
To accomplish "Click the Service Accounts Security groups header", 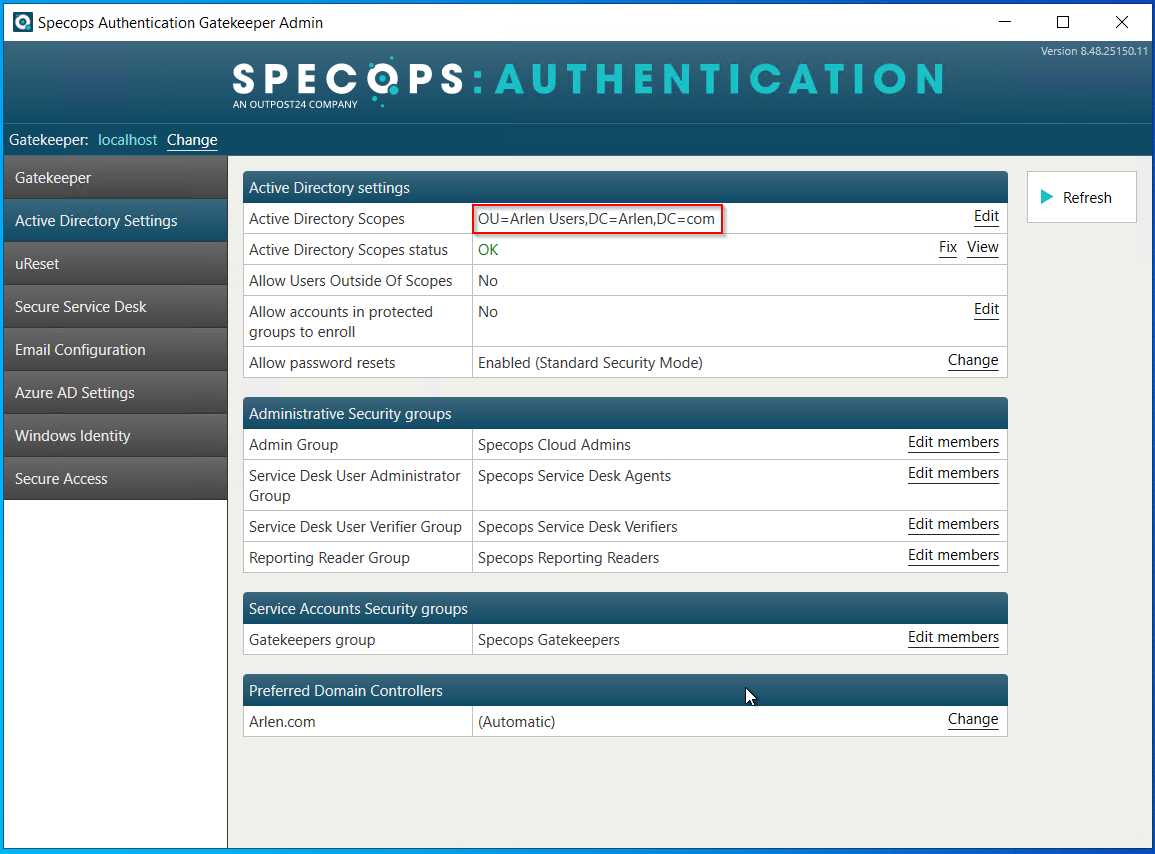I will point(625,609).
